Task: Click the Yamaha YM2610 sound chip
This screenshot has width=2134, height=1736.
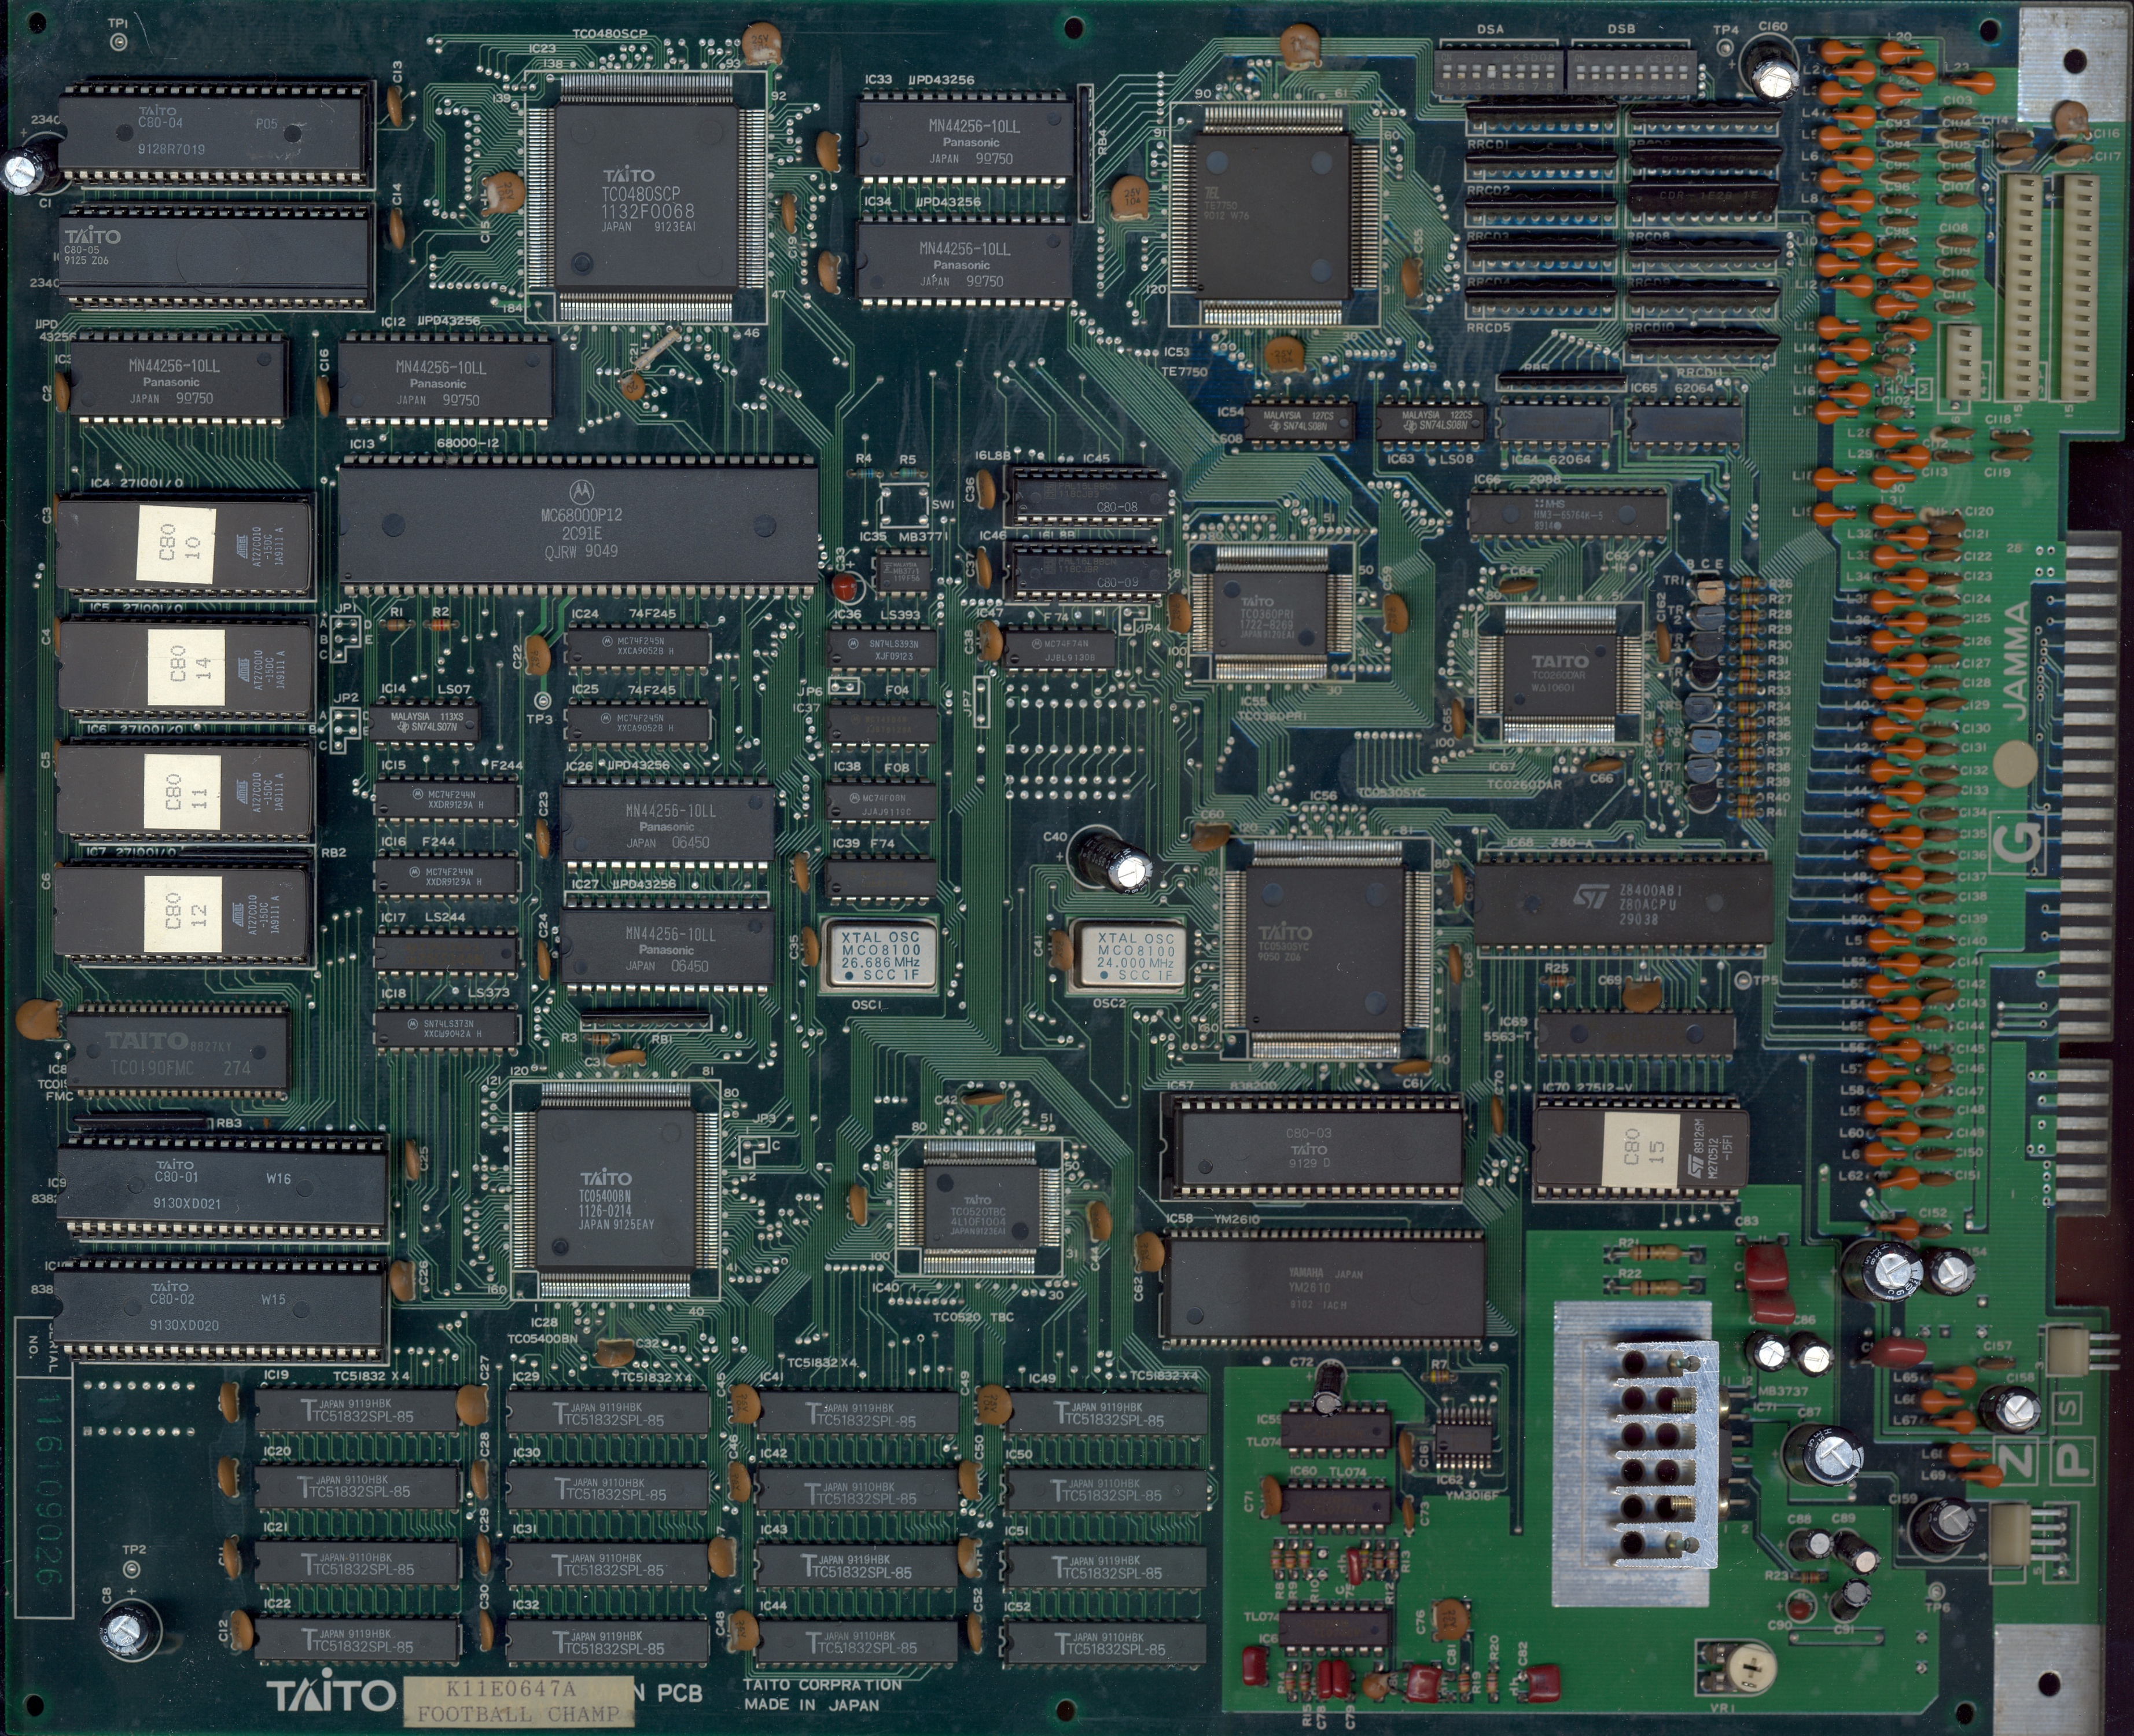Action: [x=1324, y=1288]
